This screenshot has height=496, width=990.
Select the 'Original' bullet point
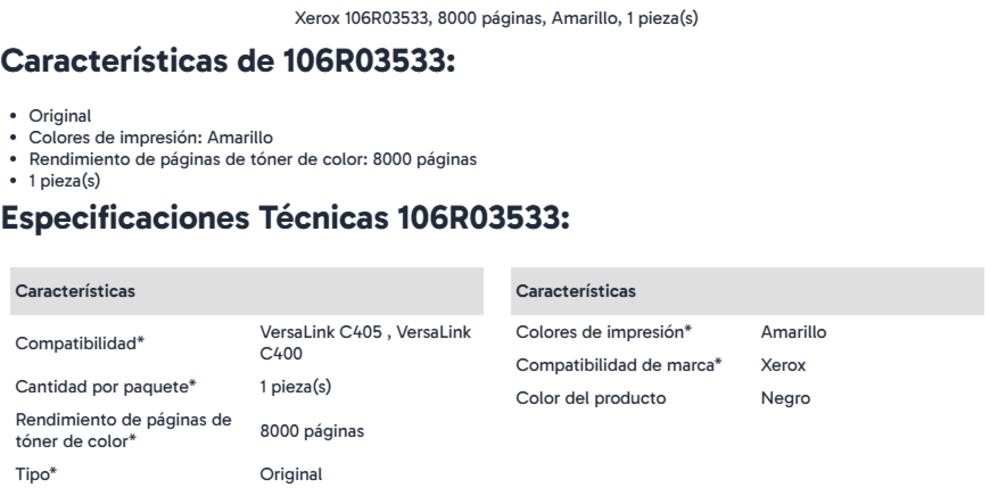[61, 116]
